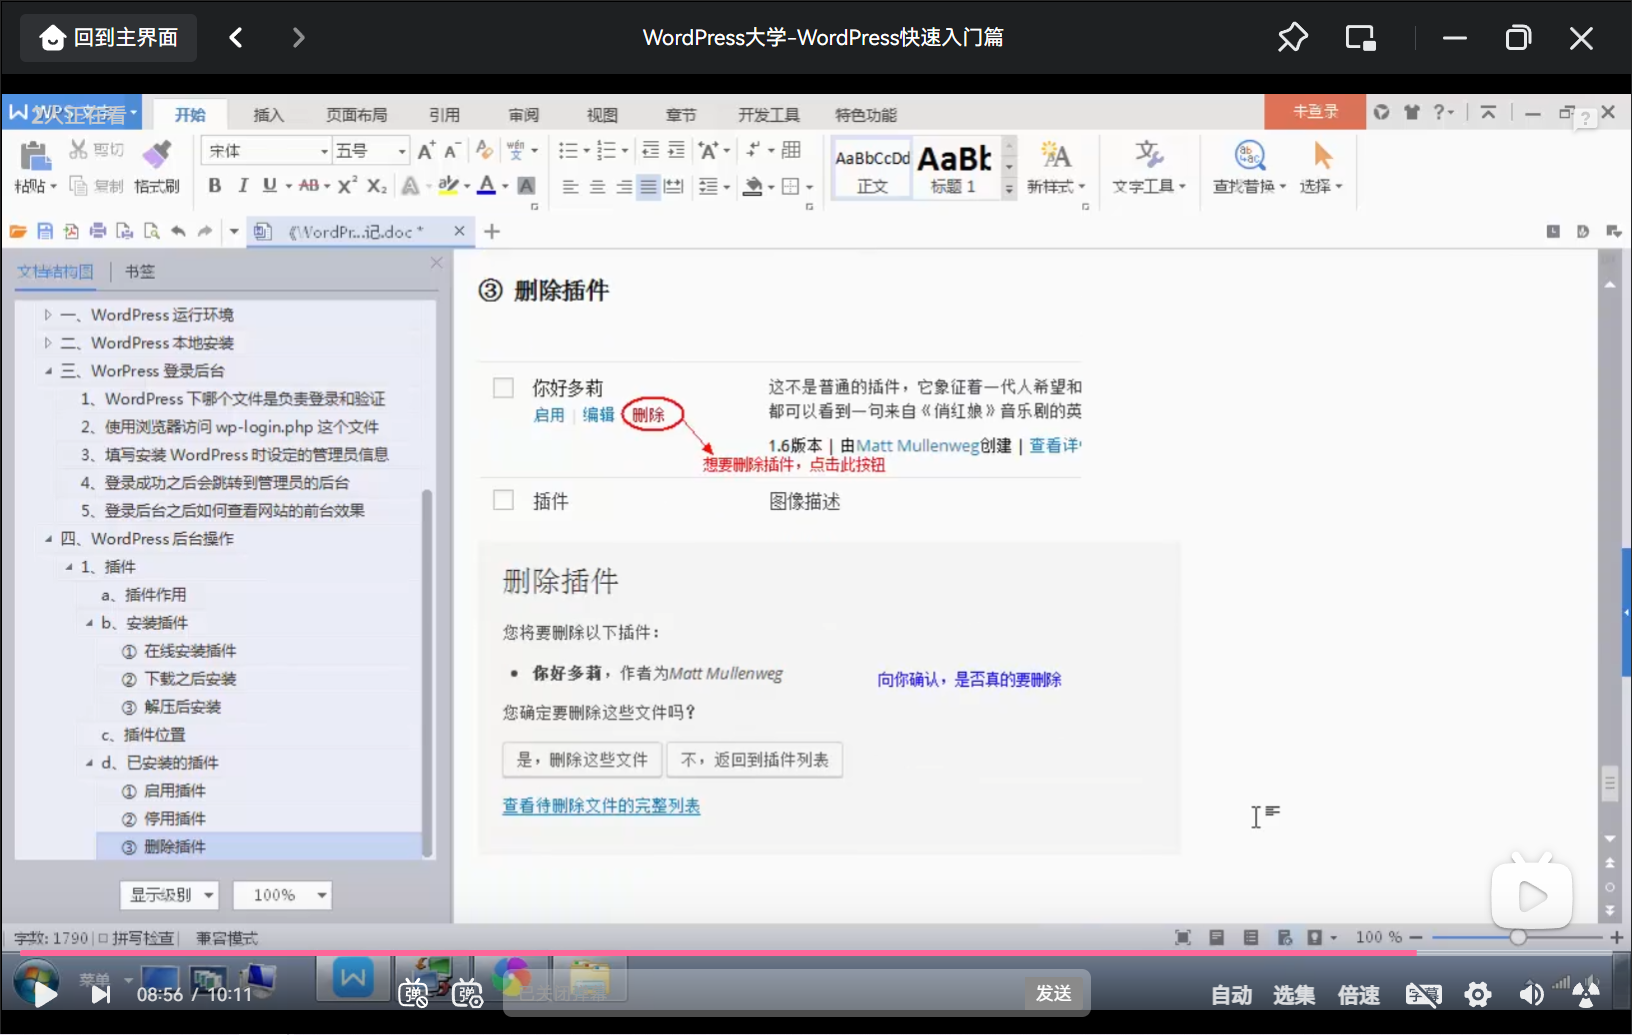Image resolution: width=1632 pixels, height=1035 pixels.
Task: Click 是，删除这些文件 button
Action: tap(582, 760)
